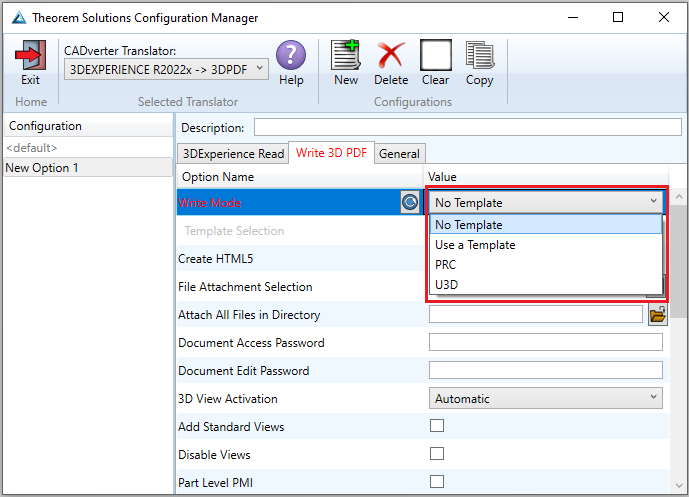Choose Use a Template option
689x497 pixels.
pos(545,245)
